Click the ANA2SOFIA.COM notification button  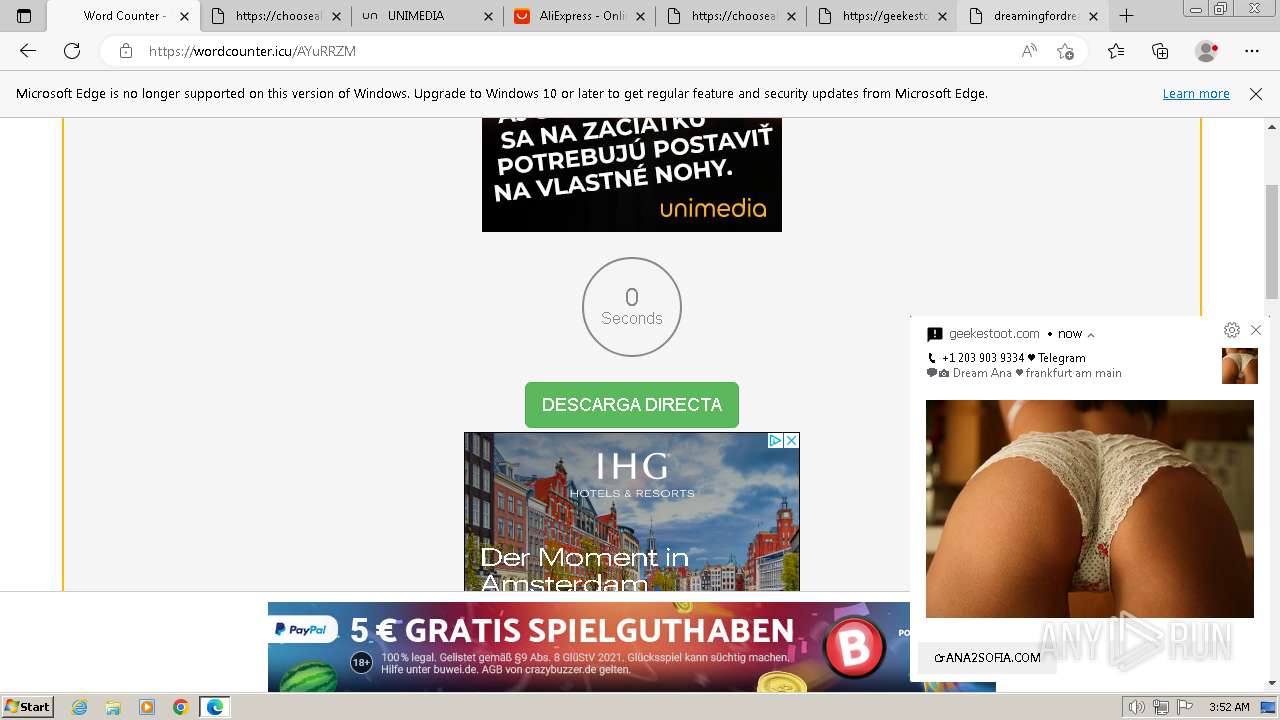[x=987, y=658]
